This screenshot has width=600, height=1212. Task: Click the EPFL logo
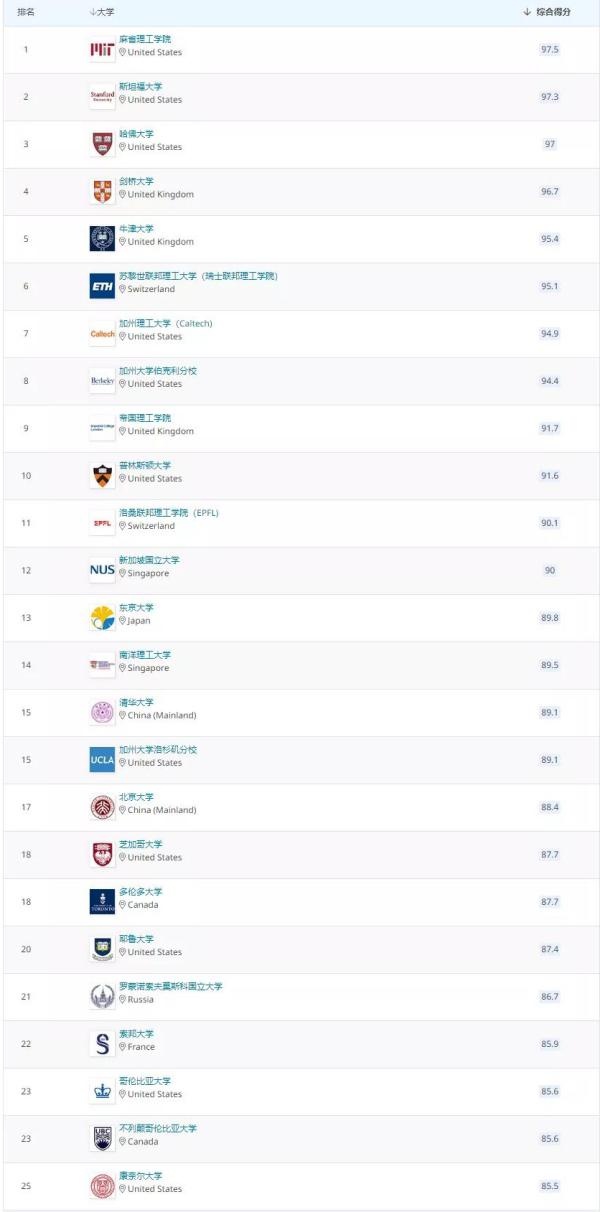pos(102,523)
